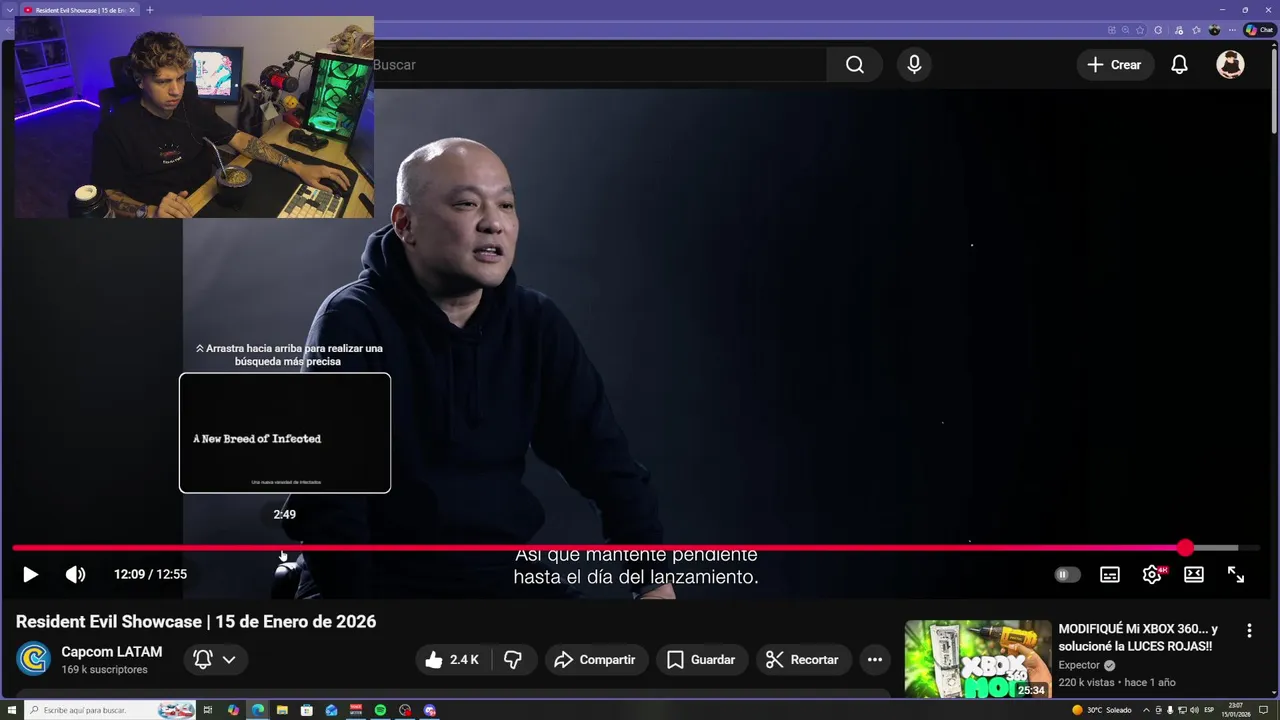The width and height of the screenshot is (1280, 720).
Task: Open a new browser tab
Action: [x=150, y=10]
